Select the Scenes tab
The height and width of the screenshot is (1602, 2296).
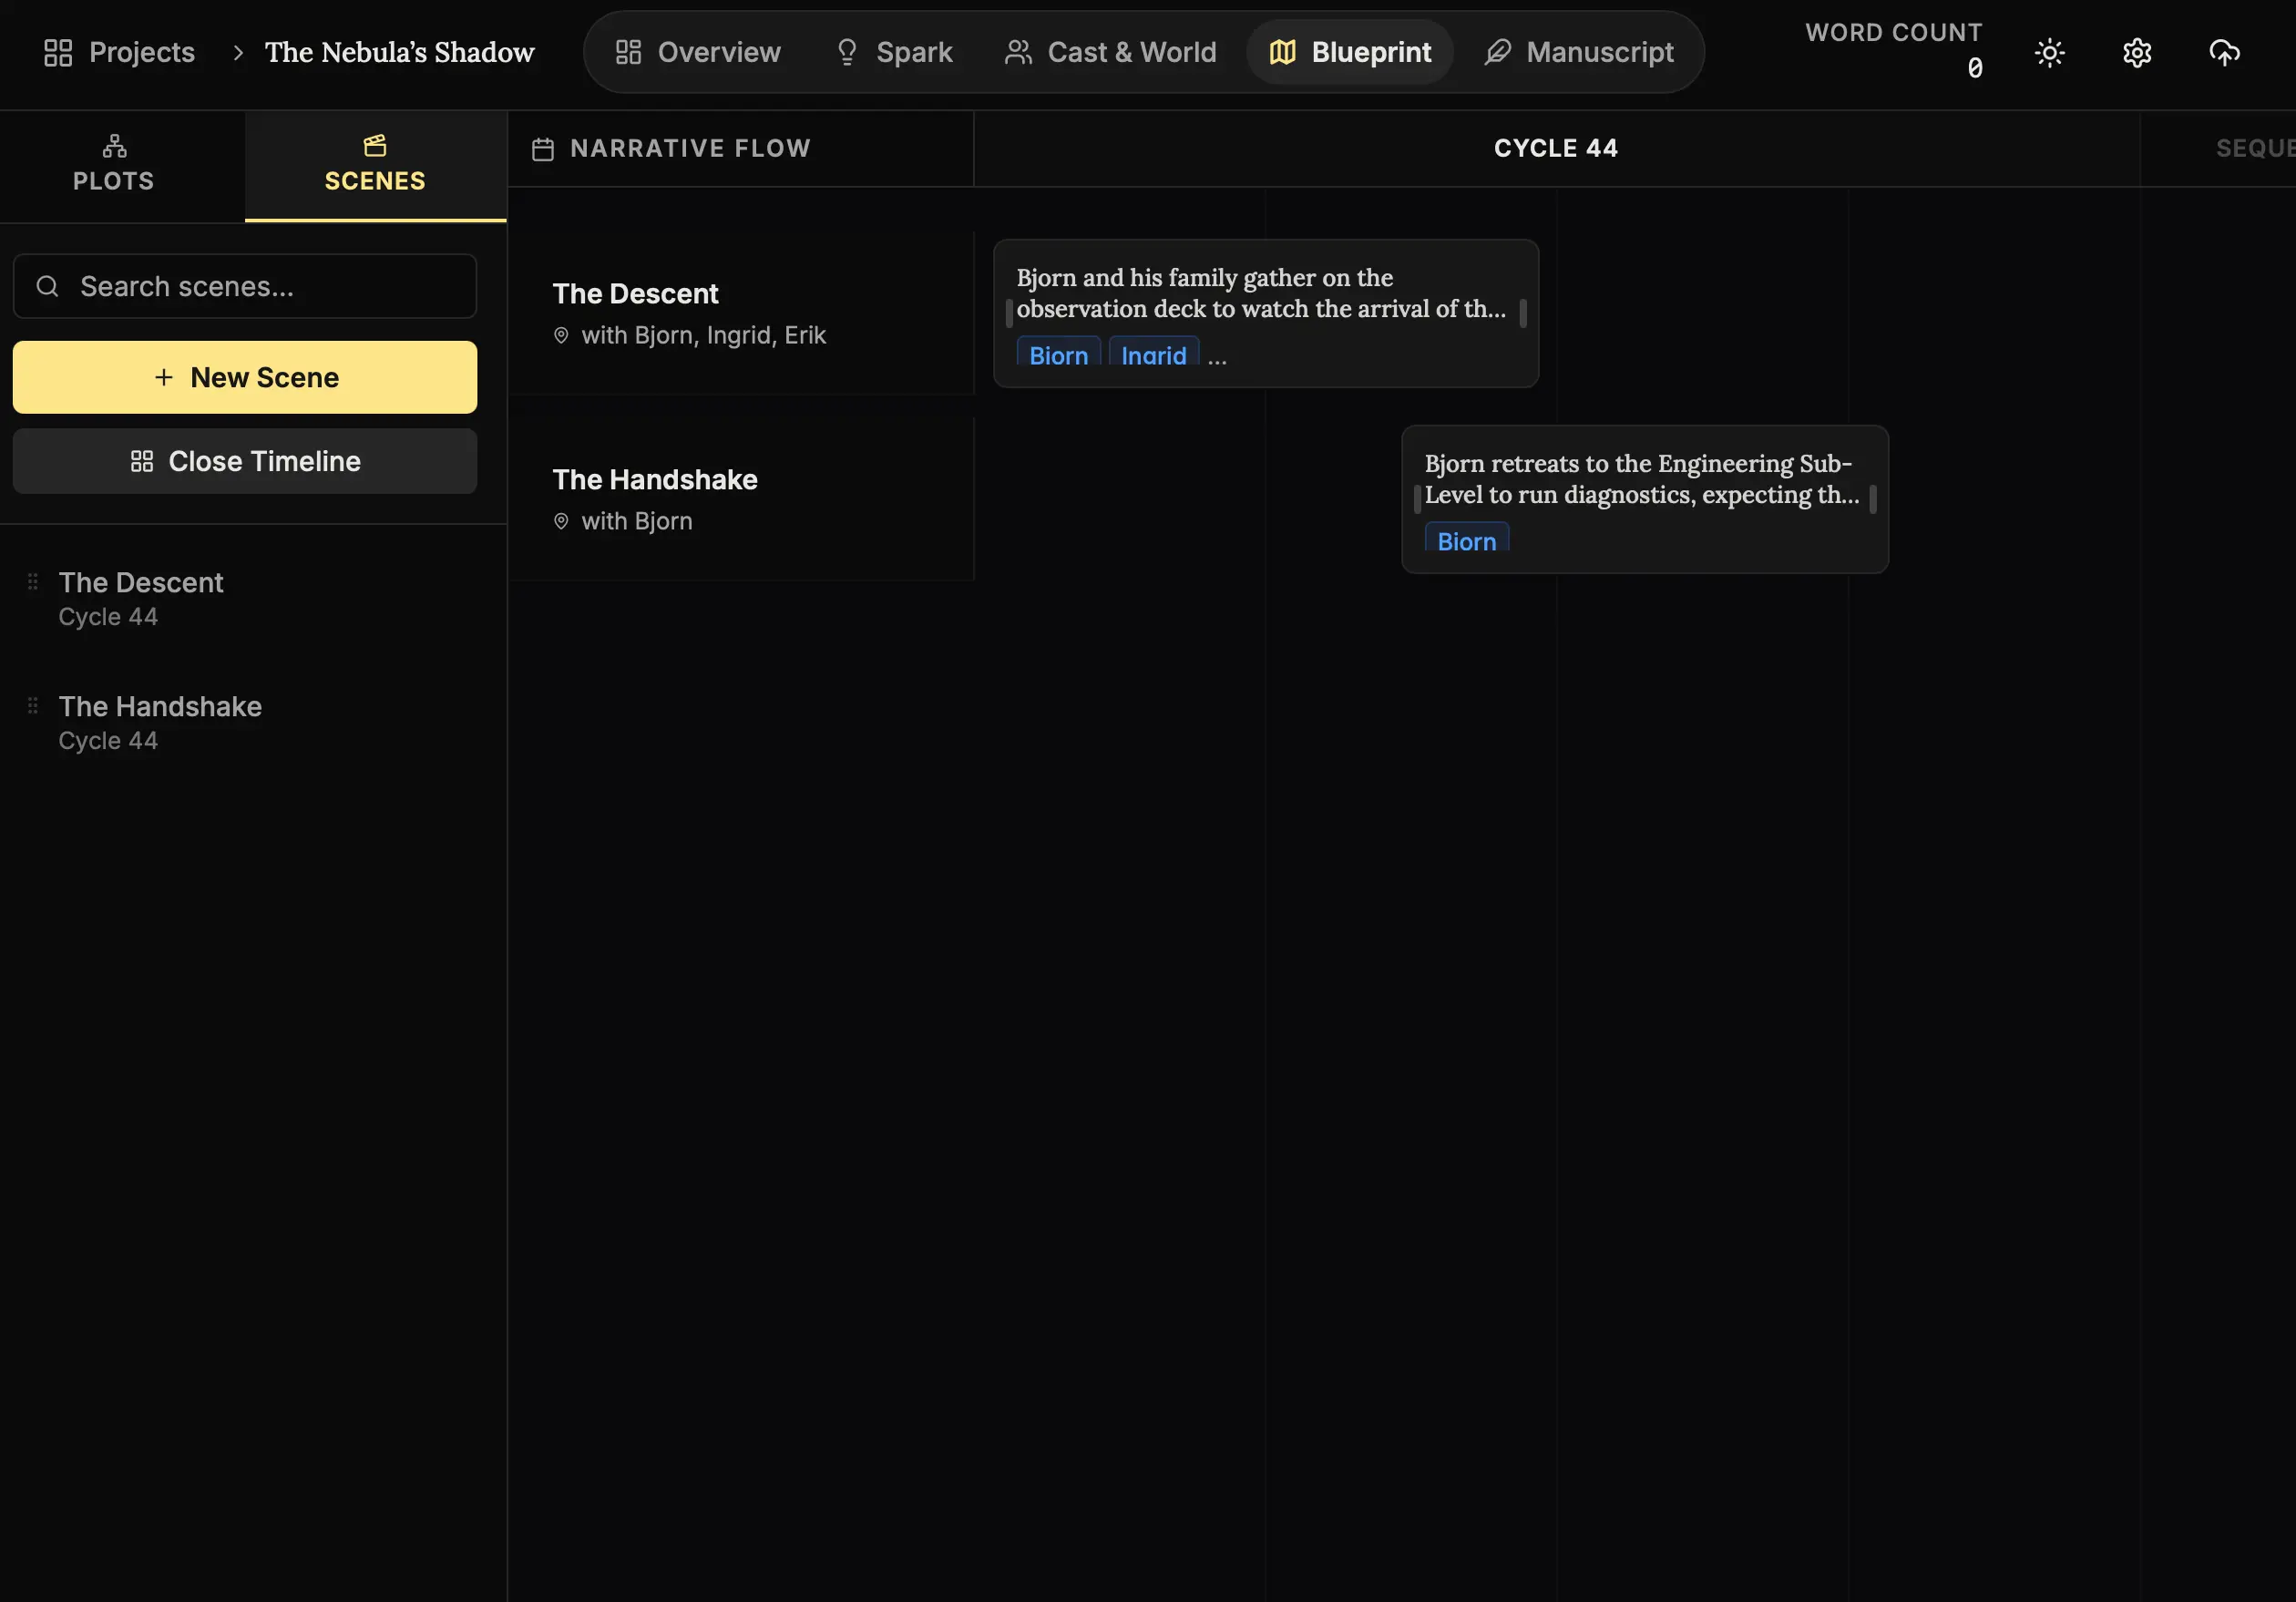(x=375, y=165)
